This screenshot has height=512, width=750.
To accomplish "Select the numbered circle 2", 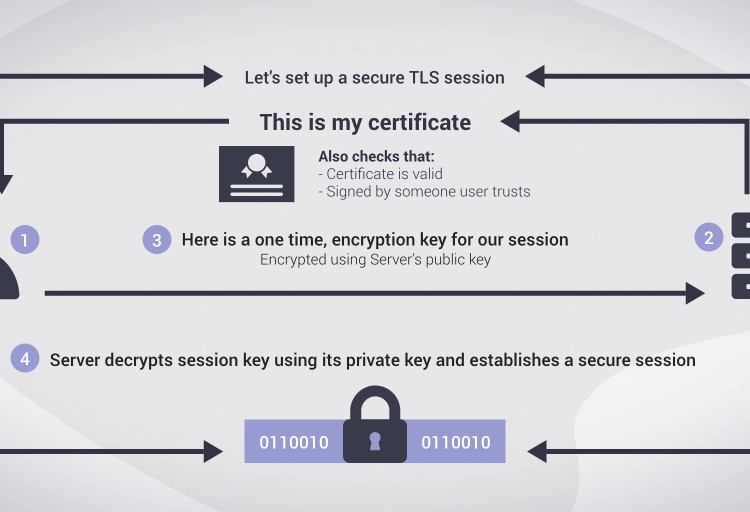I will coord(709,237).
